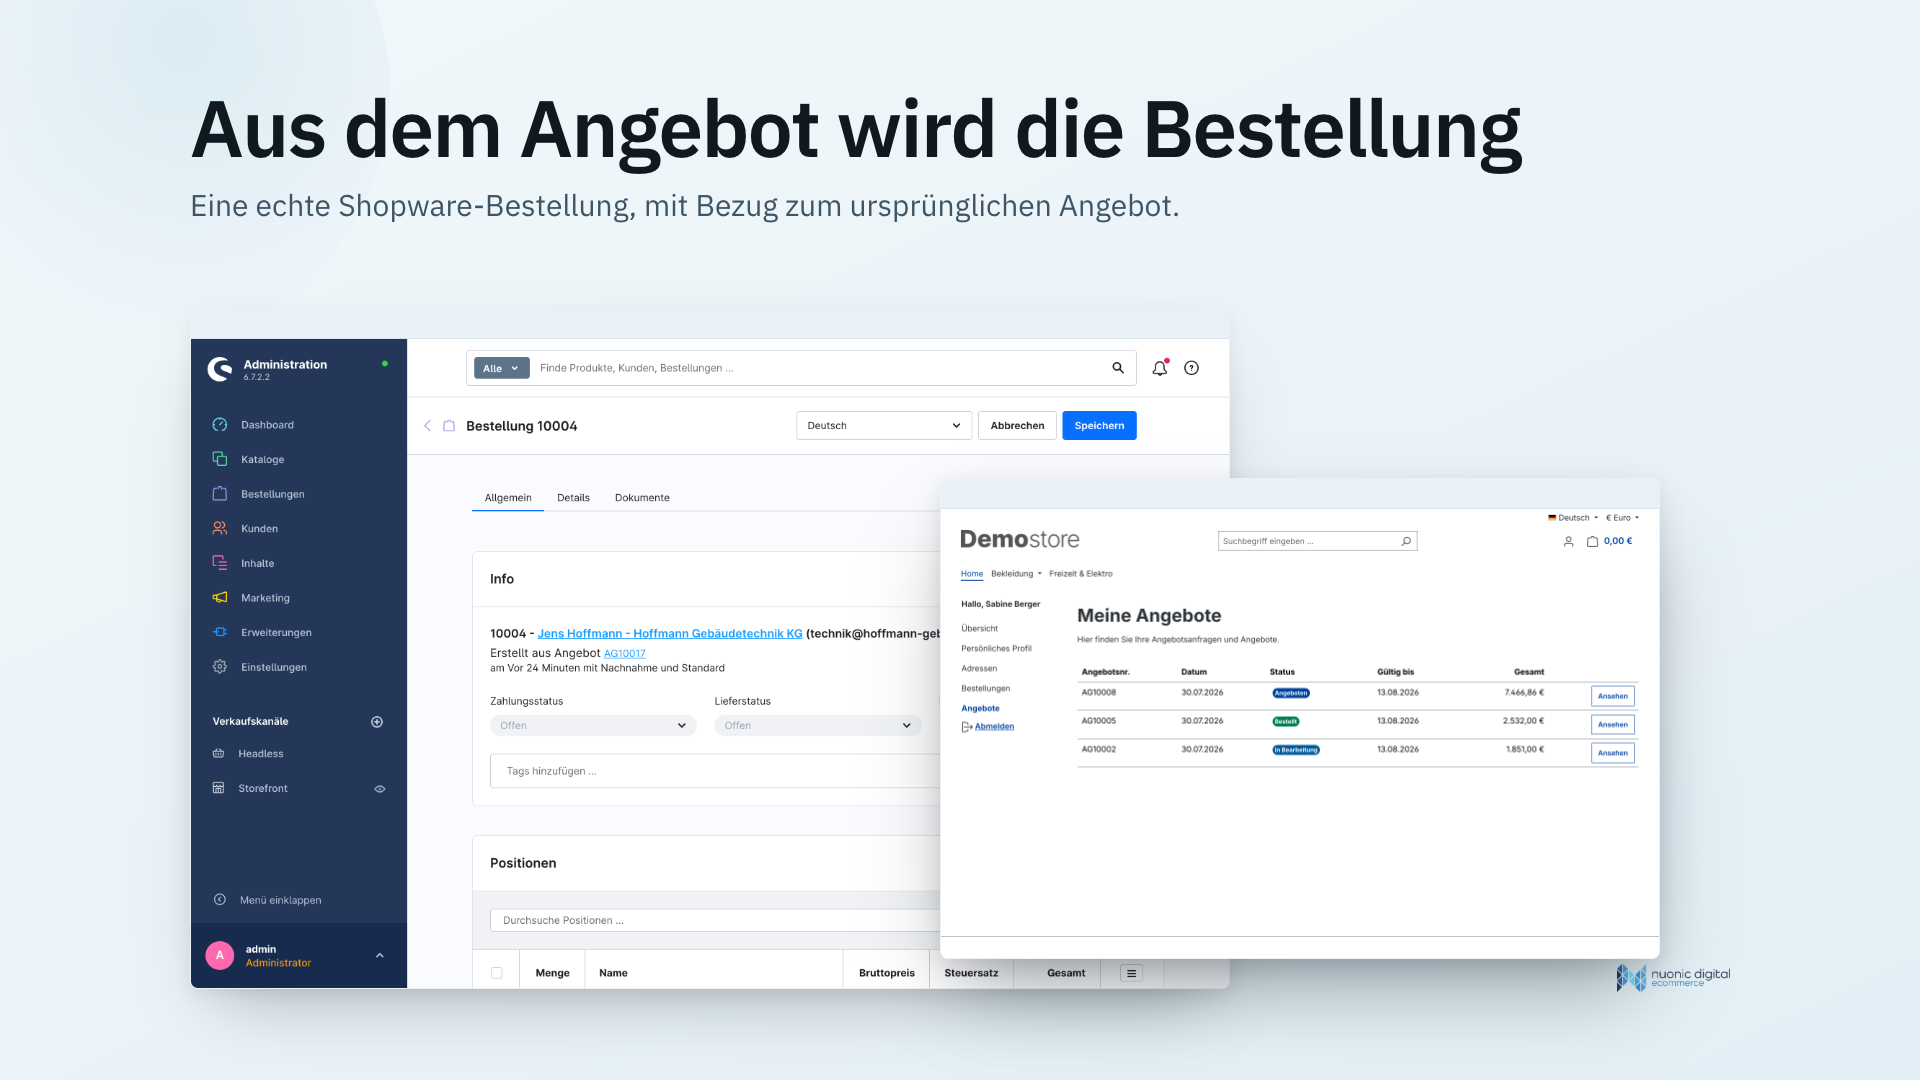Switch to the Details tab
The width and height of the screenshot is (1920, 1080).
click(x=573, y=498)
